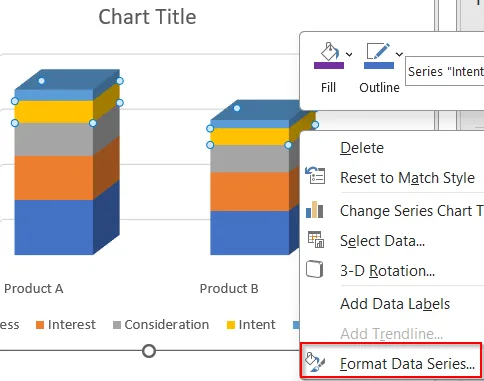484x381 pixels.
Task: Select Product A yellow Intent segment
Action: [54, 112]
